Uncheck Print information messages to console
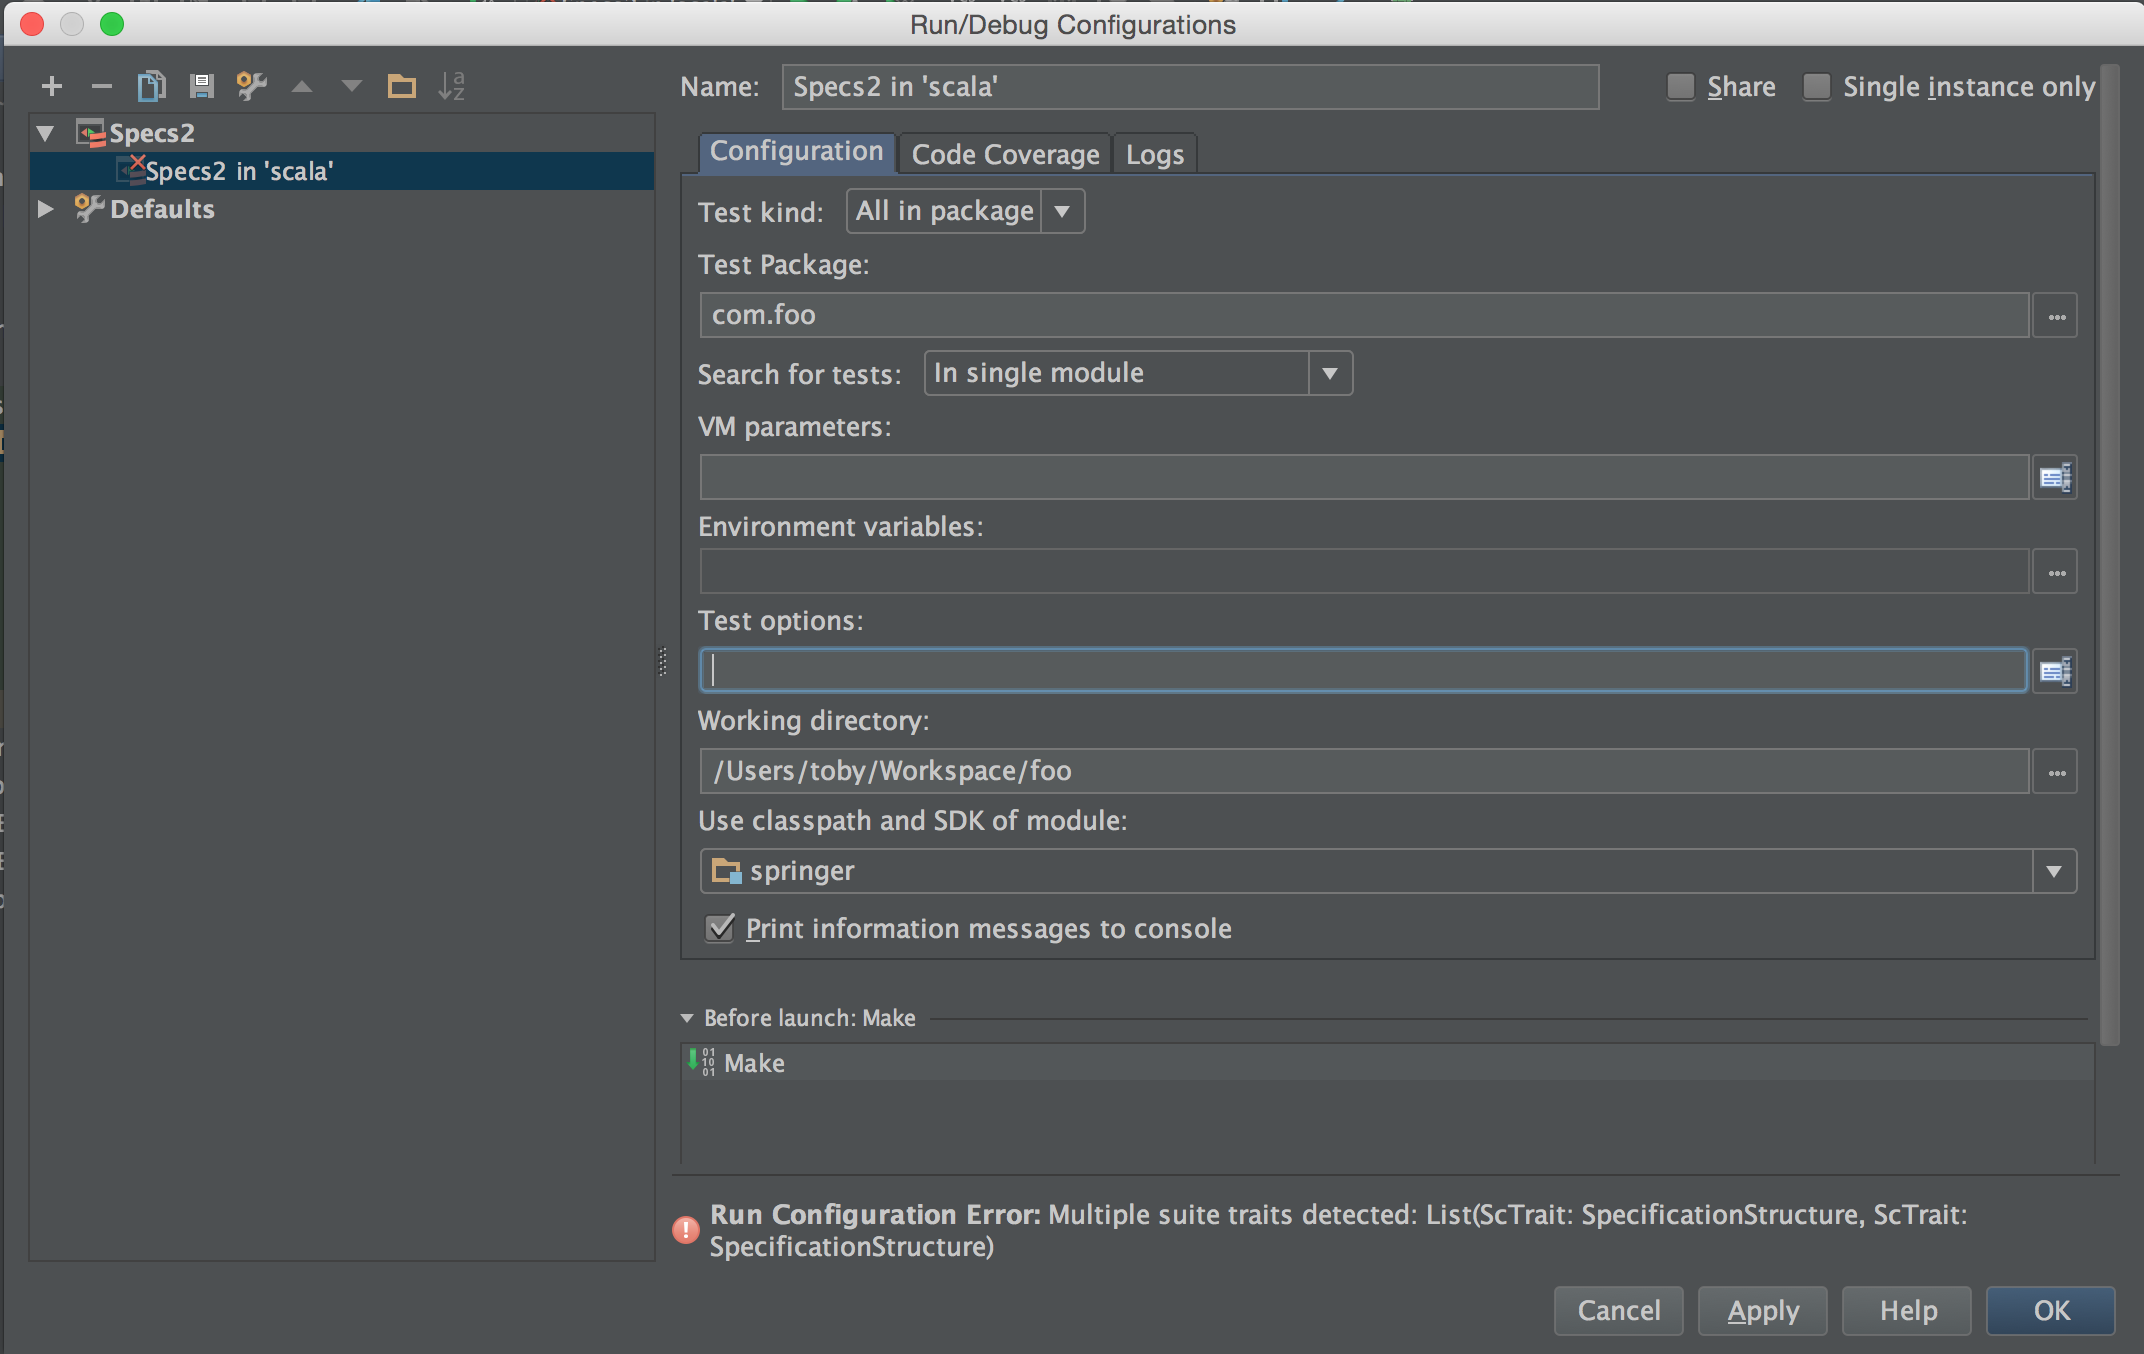This screenshot has width=2144, height=1354. coord(720,928)
